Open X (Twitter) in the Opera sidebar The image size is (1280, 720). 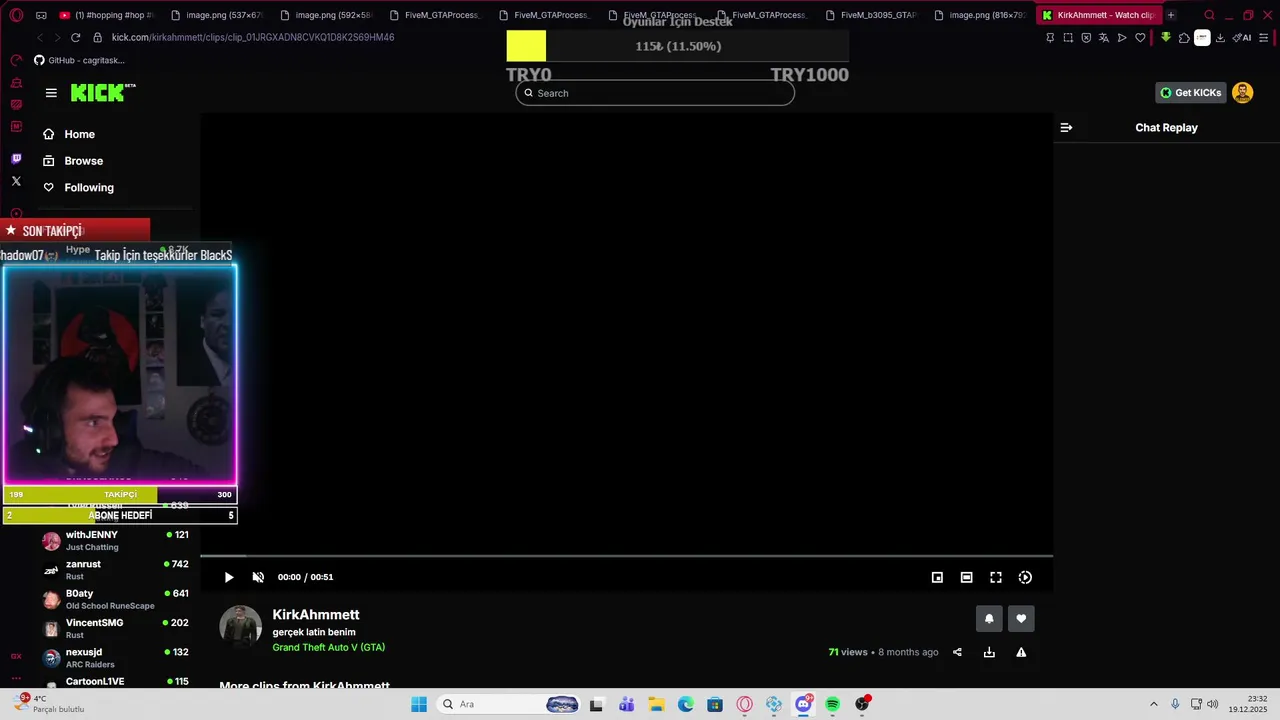pyautogui.click(x=16, y=181)
